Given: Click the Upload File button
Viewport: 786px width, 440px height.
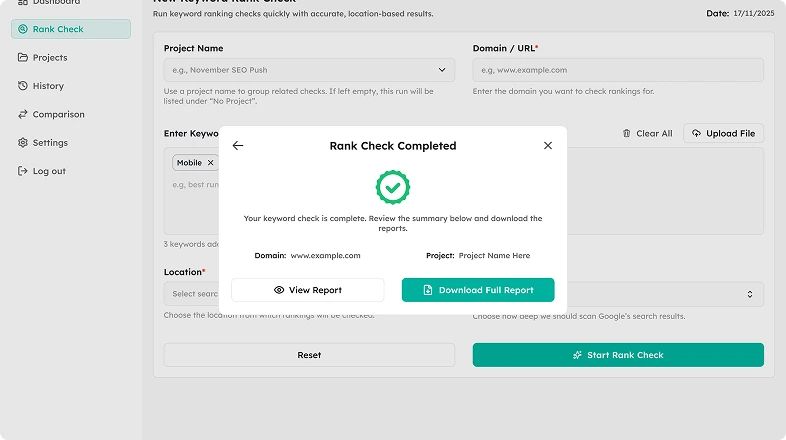Looking at the screenshot, I should point(723,134).
